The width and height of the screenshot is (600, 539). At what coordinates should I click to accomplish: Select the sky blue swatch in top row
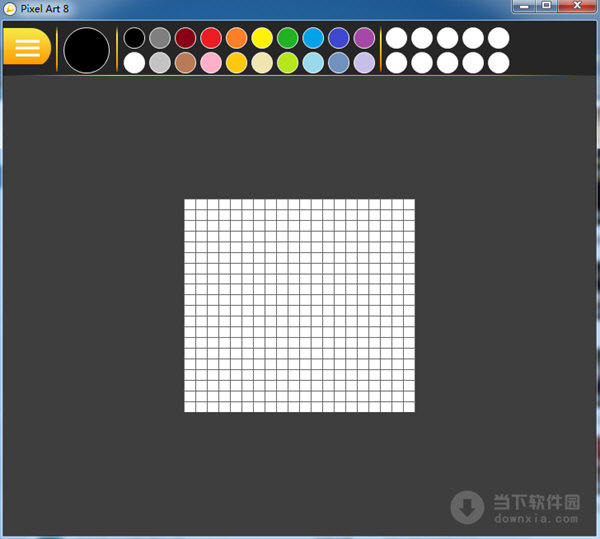[x=313, y=38]
